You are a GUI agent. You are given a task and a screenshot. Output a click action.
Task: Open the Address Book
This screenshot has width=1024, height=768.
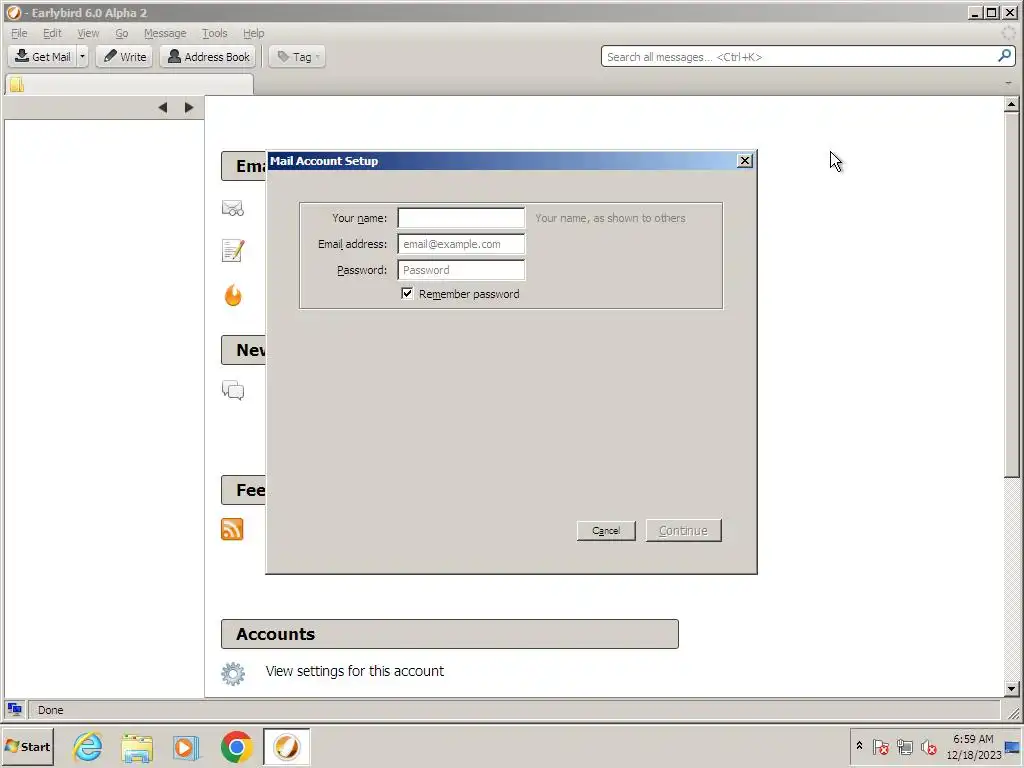209,57
